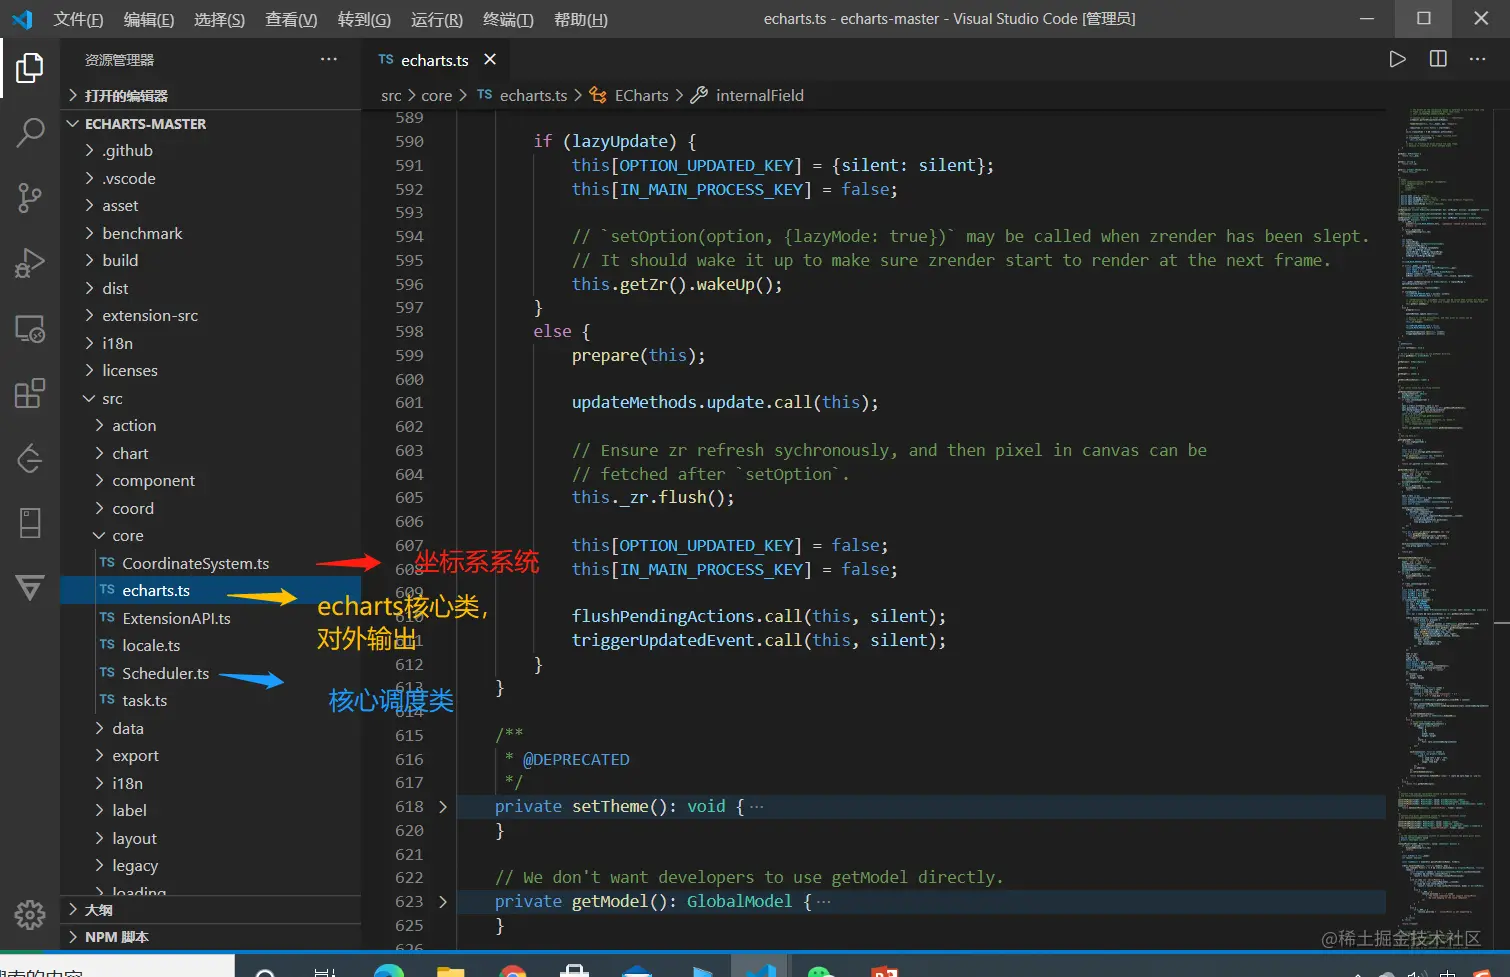1510x977 pixels.
Task: Click ECharts in the breadcrumb path
Action: [640, 96]
